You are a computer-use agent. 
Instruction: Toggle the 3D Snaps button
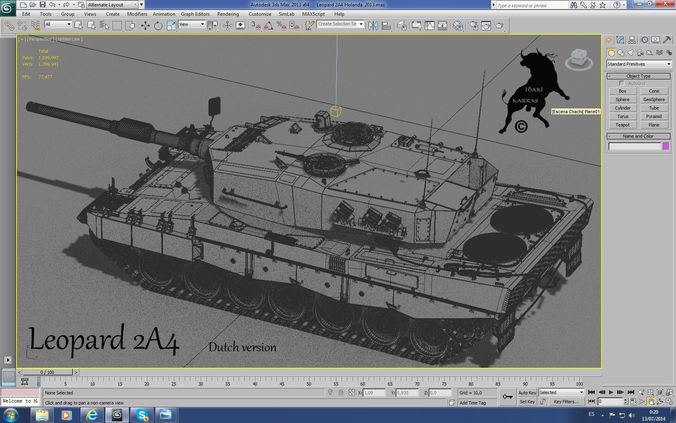pos(256,26)
